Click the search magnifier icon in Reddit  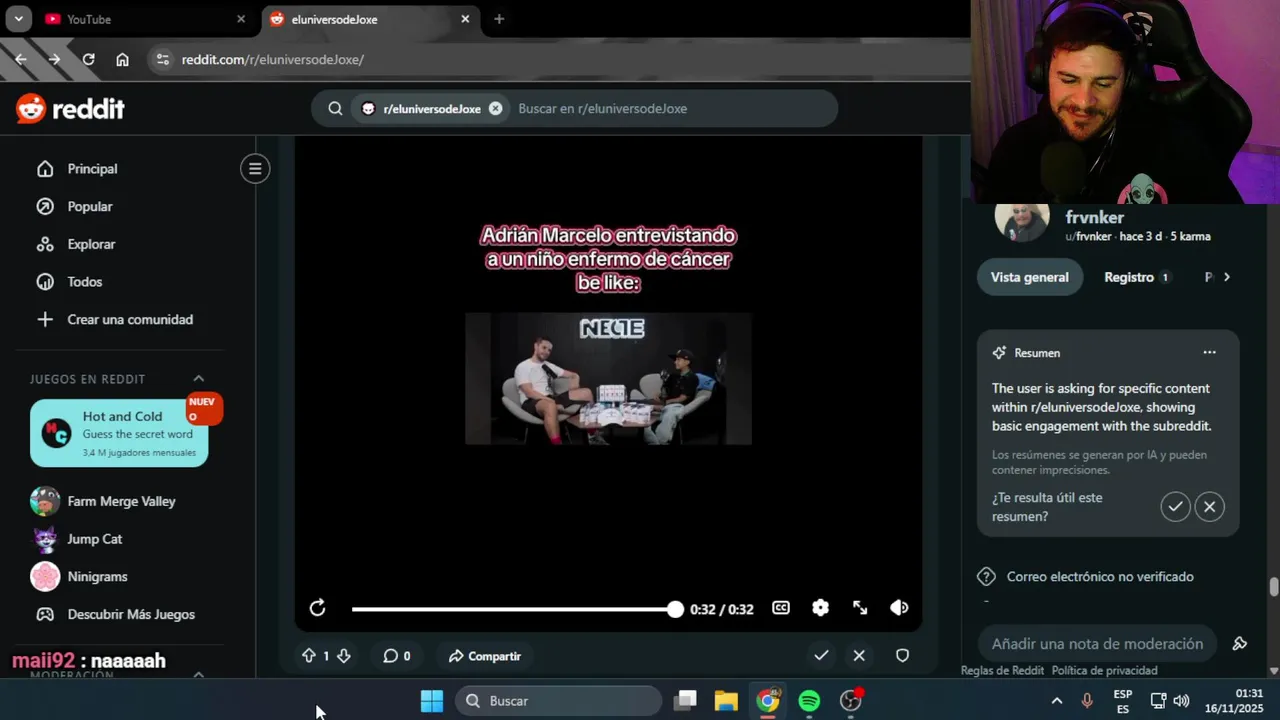[336, 108]
